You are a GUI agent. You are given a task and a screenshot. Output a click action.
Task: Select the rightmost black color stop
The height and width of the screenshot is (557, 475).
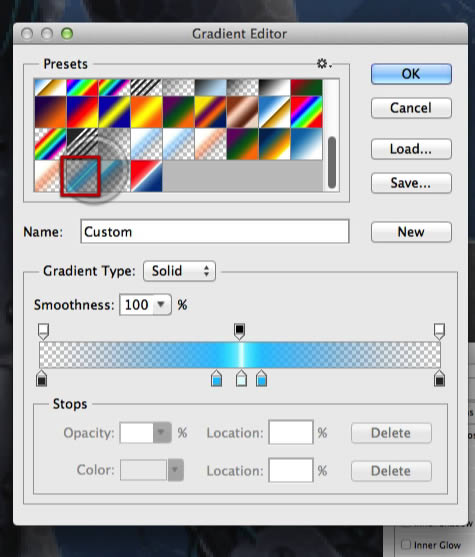(439, 378)
